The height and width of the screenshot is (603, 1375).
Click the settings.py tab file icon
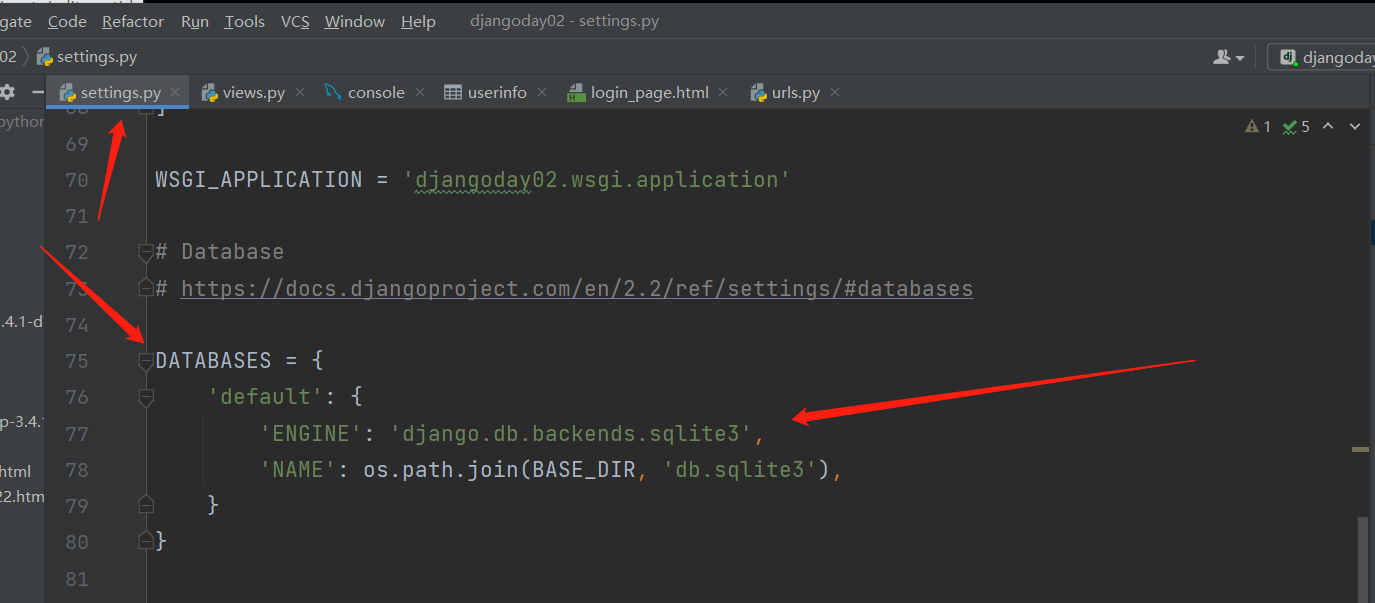67,92
